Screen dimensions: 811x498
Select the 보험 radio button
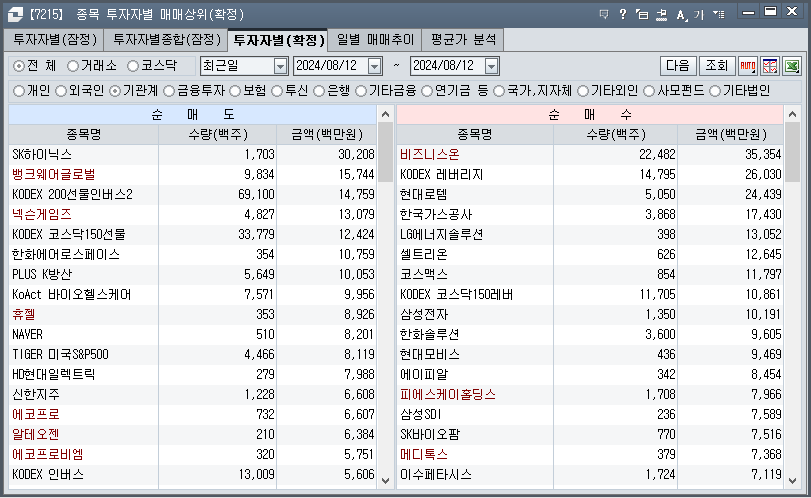[235, 91]
